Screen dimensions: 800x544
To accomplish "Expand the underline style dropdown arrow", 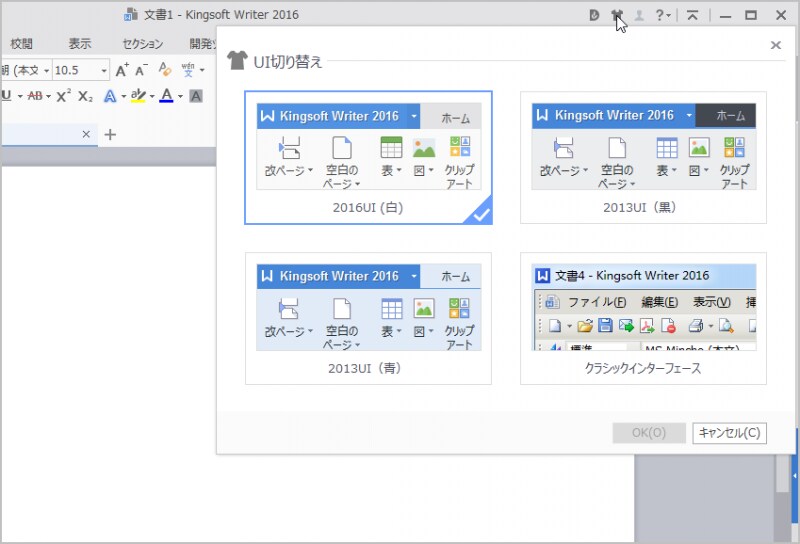I will click(20, 96).
